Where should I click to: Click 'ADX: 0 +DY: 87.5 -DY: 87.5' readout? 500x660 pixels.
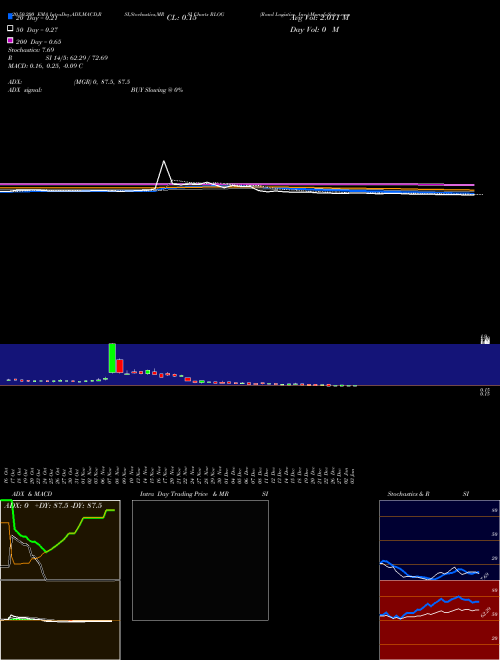point(53,506)
